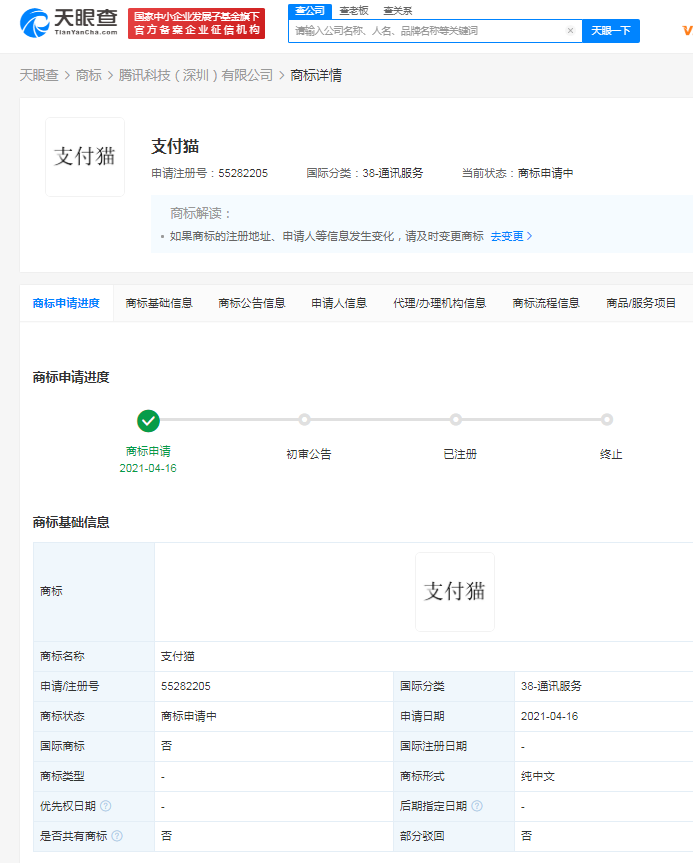Click the 商标解读 label
Screen dimensions: 693x863
click(x=200, y=213)
